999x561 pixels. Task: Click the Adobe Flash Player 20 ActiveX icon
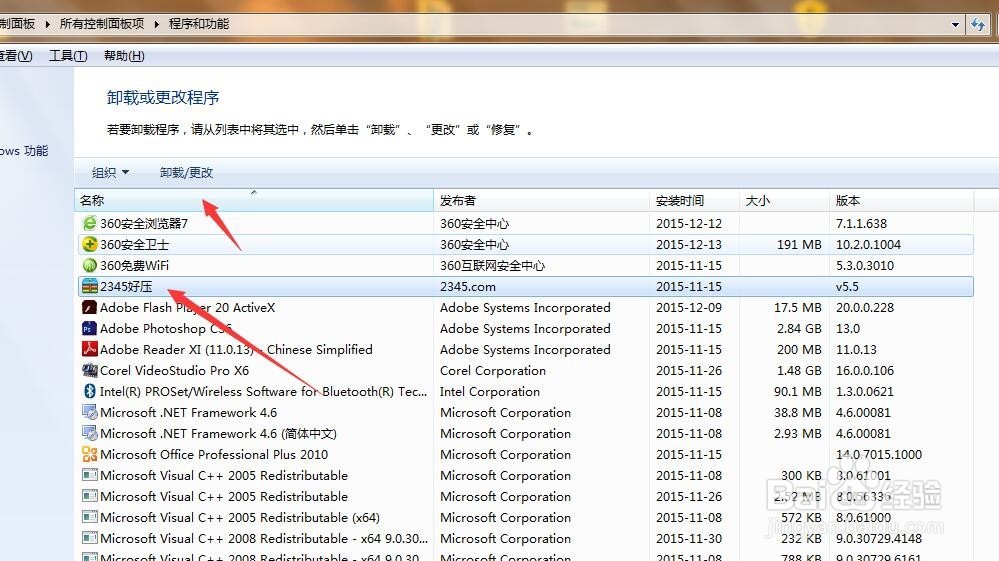tap(90, 308)
